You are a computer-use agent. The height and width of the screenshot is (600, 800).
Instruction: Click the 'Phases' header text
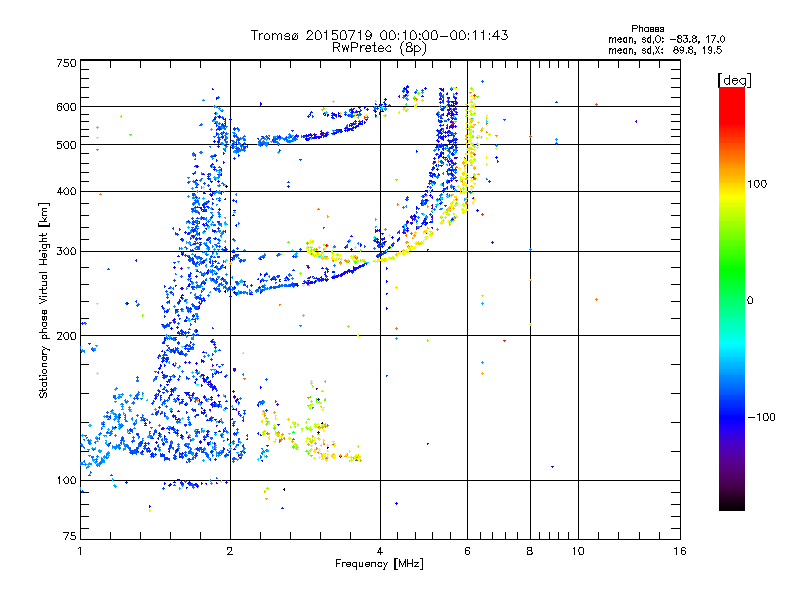click(647, 29)
